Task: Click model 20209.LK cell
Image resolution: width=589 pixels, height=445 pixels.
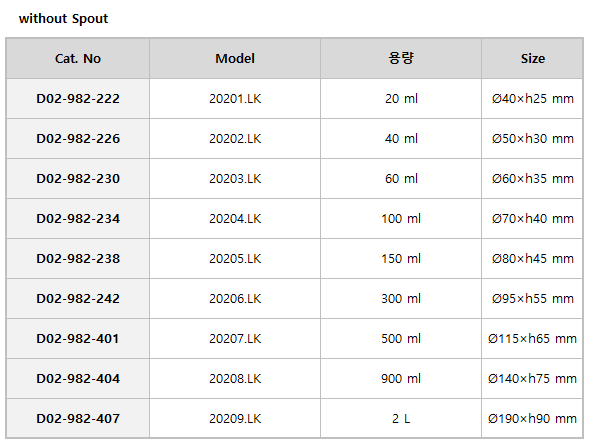Action: (235, 418)
